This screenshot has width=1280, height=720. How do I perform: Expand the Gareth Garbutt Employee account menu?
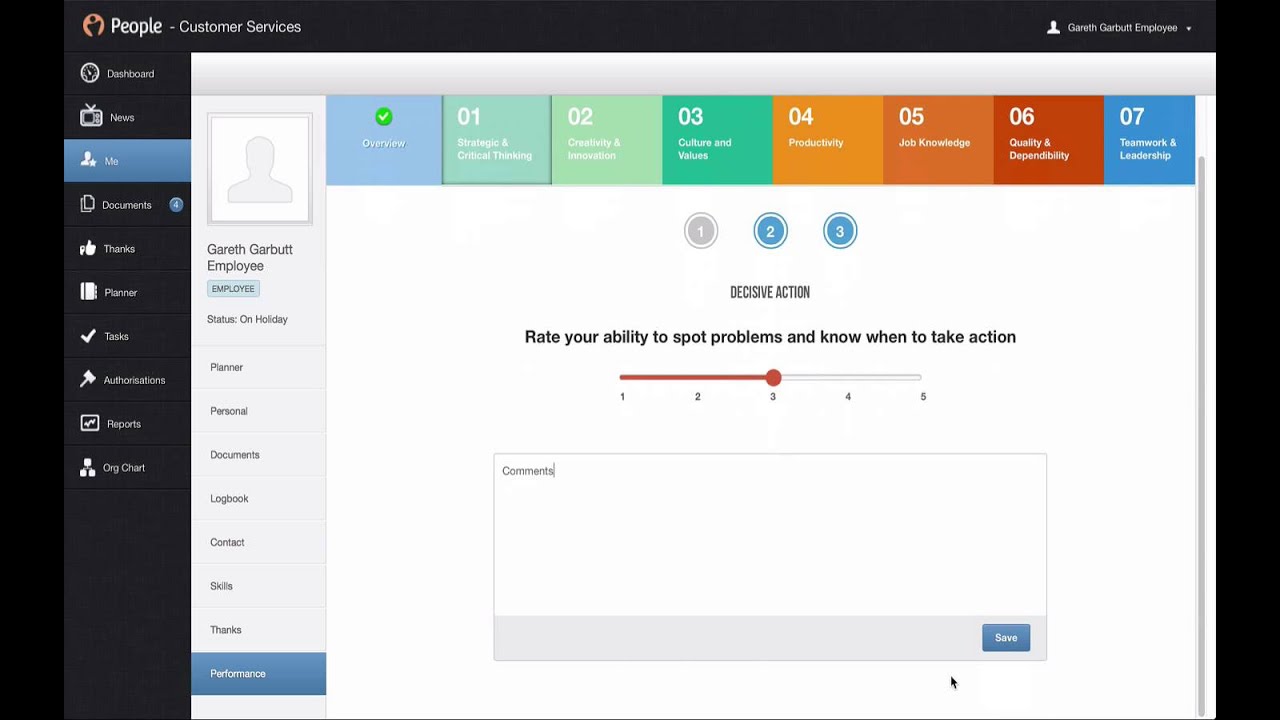point(1118,27)
